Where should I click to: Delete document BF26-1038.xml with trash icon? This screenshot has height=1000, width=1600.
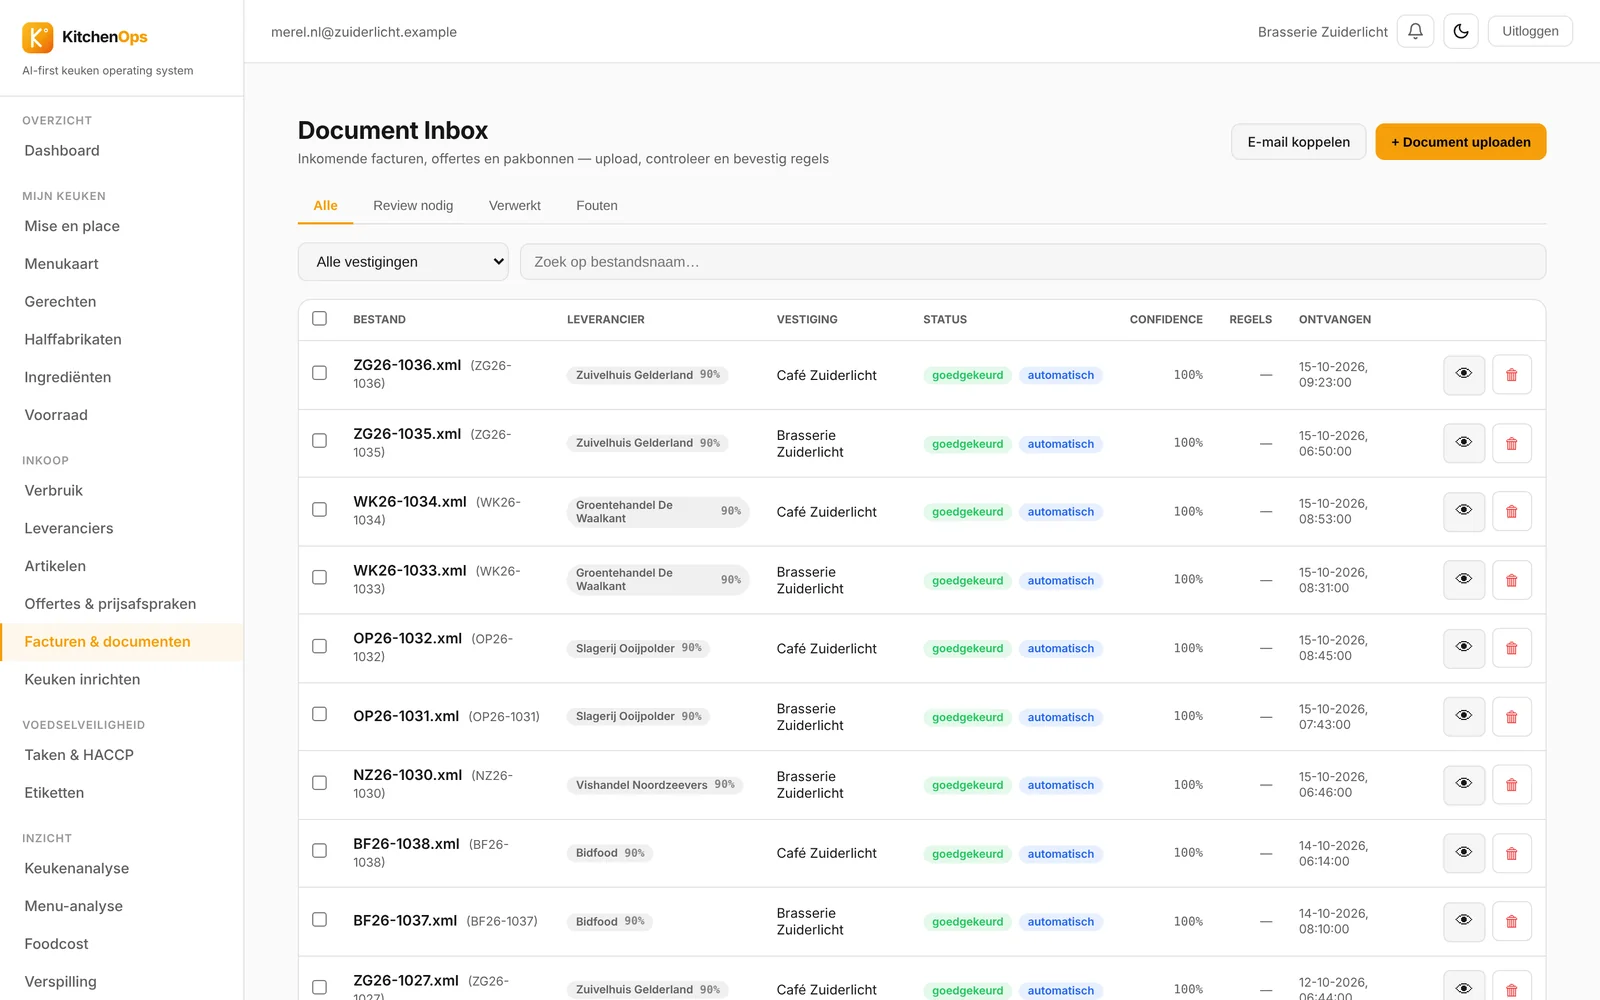click(1512, 853)
